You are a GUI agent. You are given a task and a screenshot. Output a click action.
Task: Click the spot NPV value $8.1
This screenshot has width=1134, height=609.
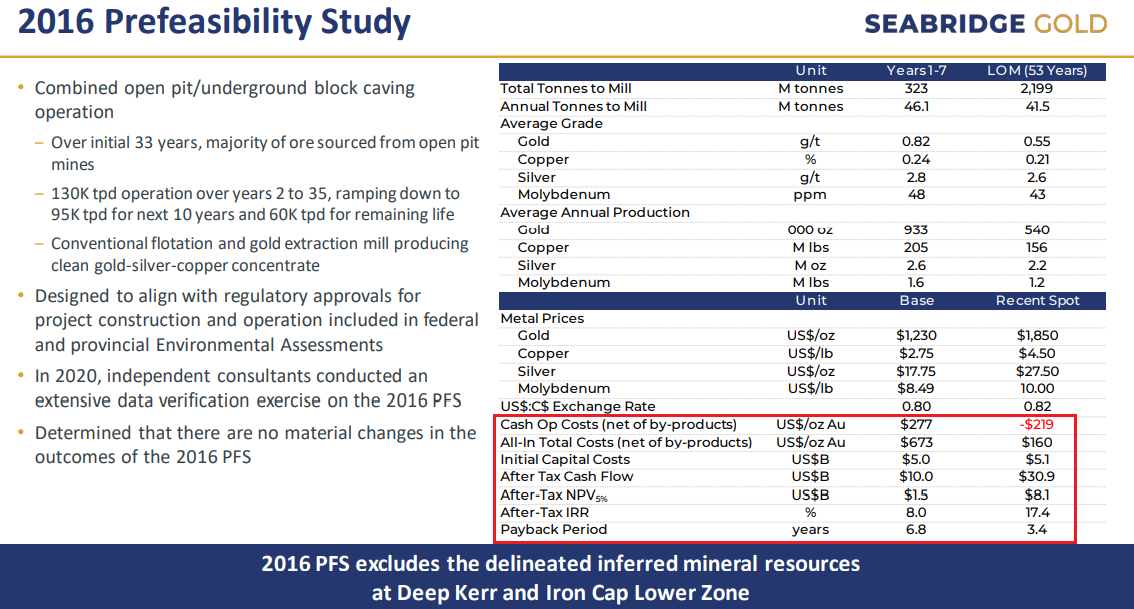1037,495
